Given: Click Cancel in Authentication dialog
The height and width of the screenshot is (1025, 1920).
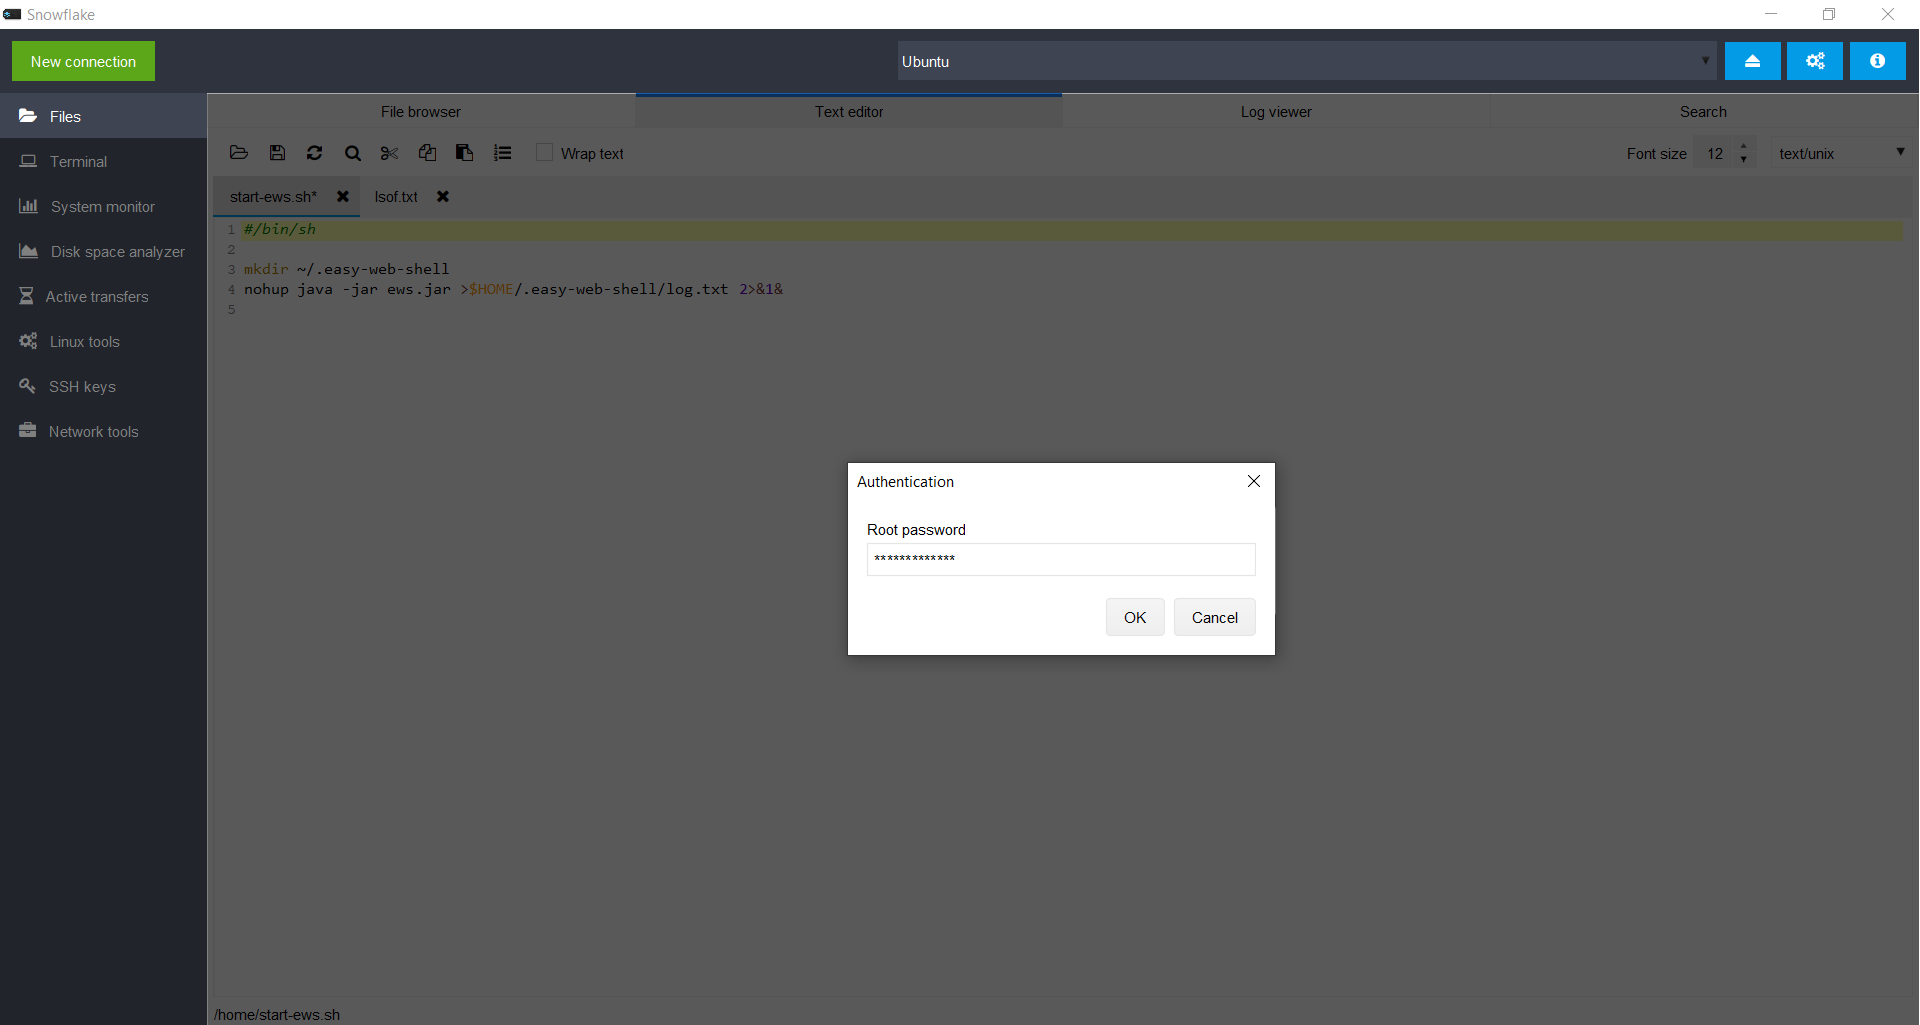Looking at the screenshot, I should click(1215, 617).
